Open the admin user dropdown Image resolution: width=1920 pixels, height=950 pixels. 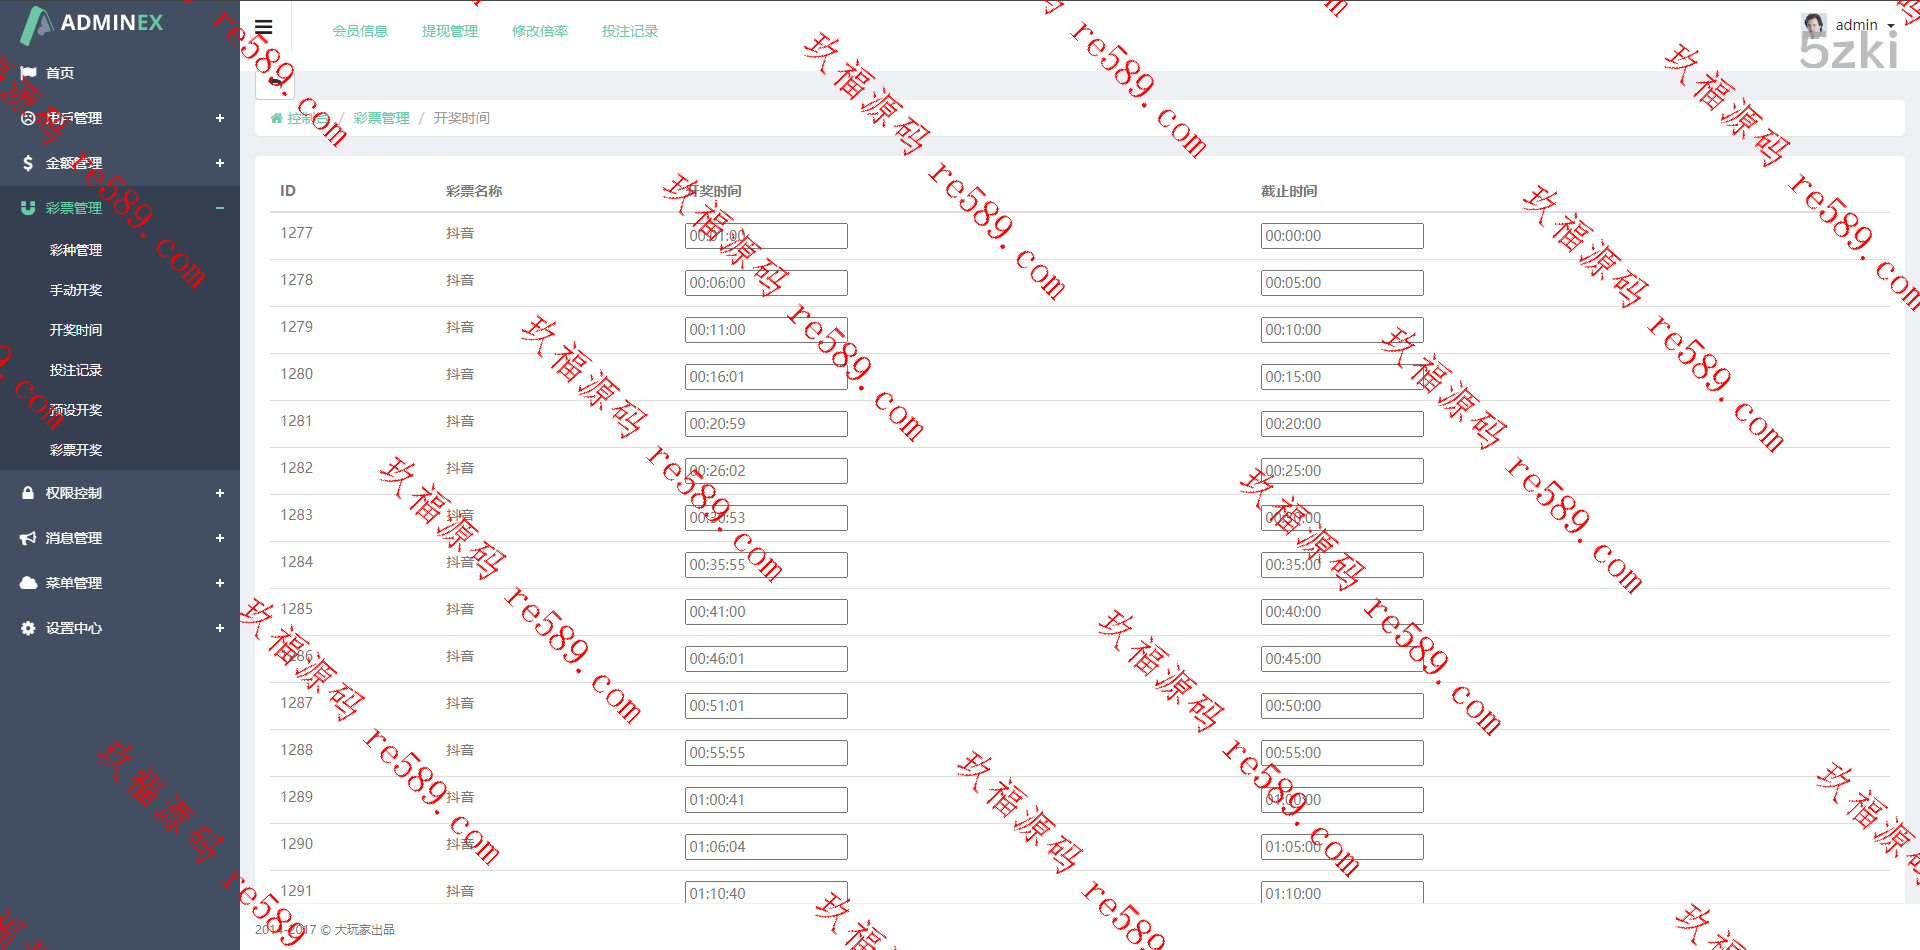(x=1864, y=25)
